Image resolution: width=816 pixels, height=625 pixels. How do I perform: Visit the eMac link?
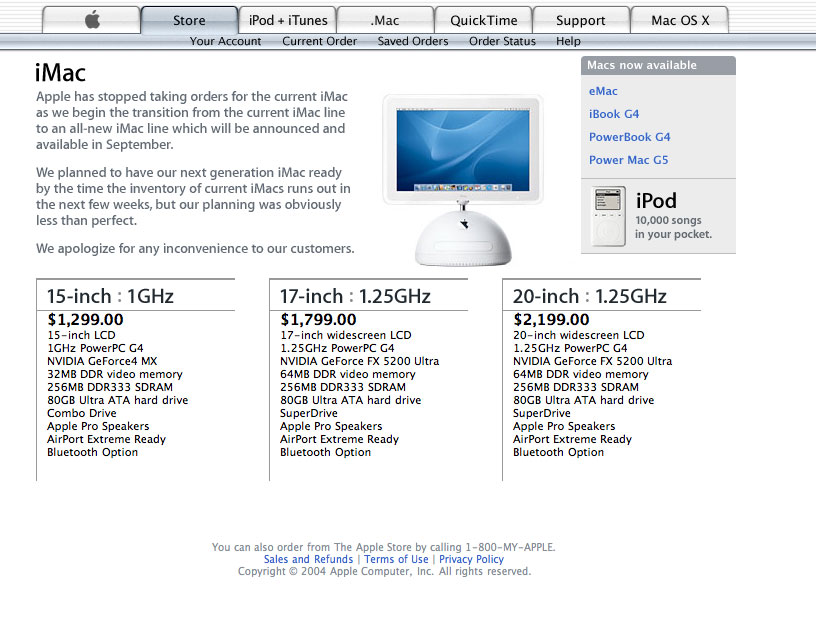(x=603, y=91)
